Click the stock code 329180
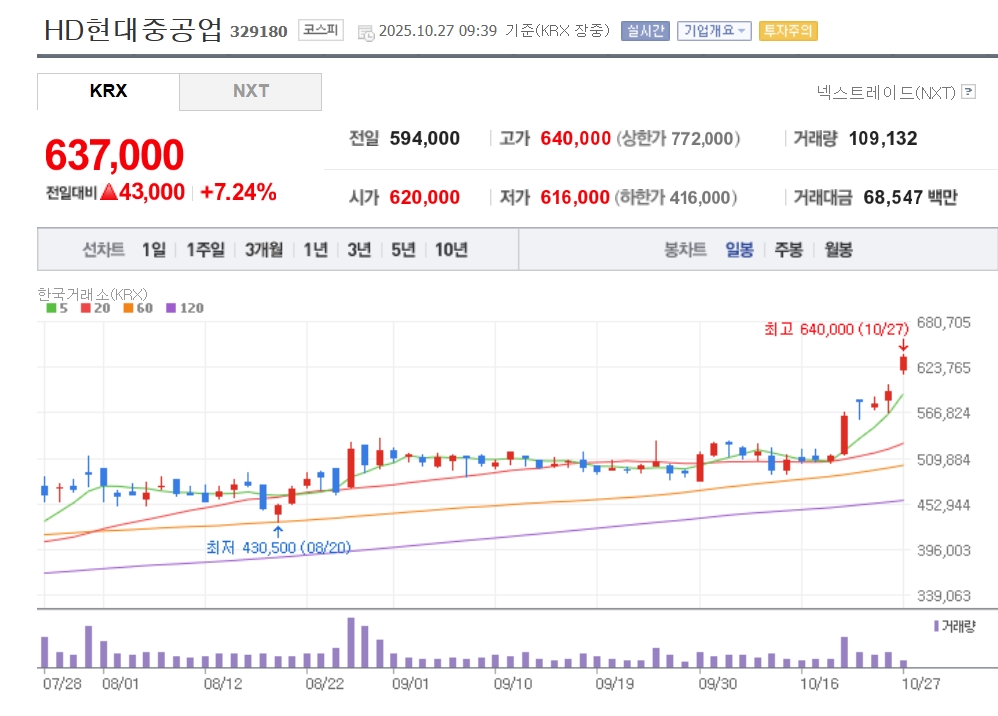The width and height of the screenshot is (998, 716). coord(258,31)
